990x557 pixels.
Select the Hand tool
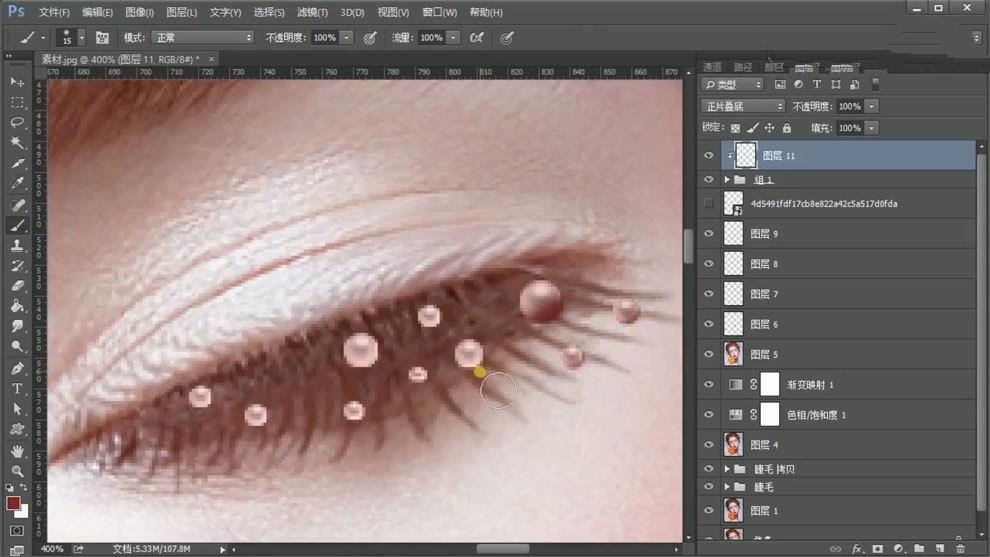17,451
